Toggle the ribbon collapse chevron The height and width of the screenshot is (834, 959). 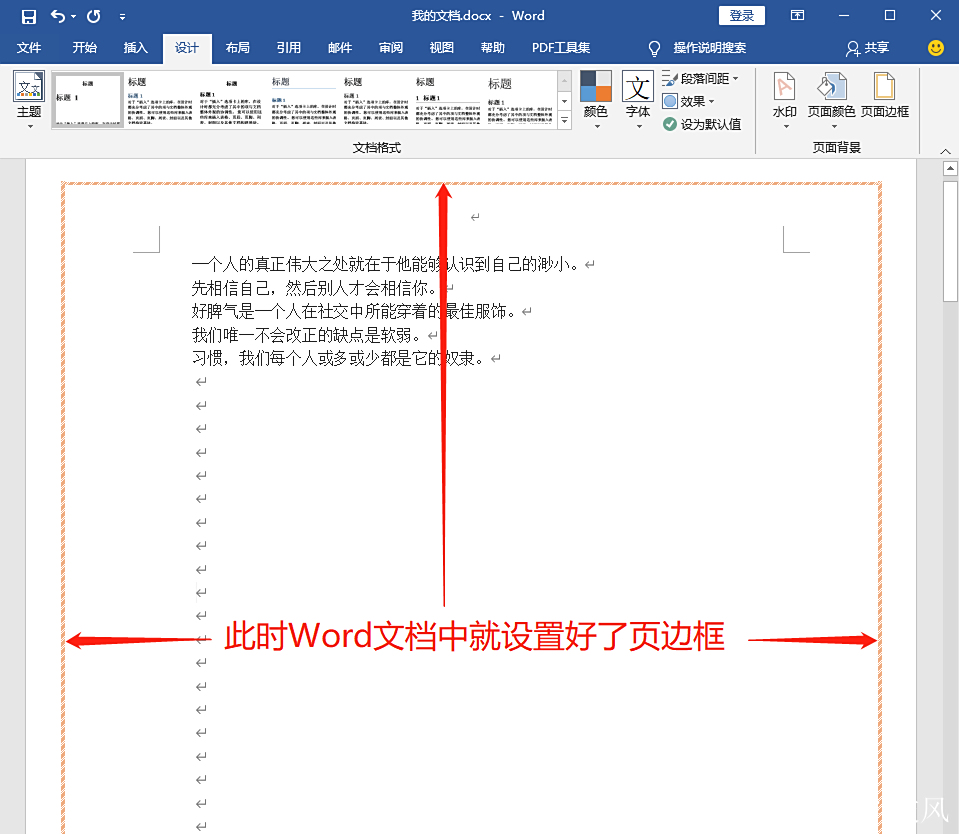pyautogui.click(x=944, y=150)
